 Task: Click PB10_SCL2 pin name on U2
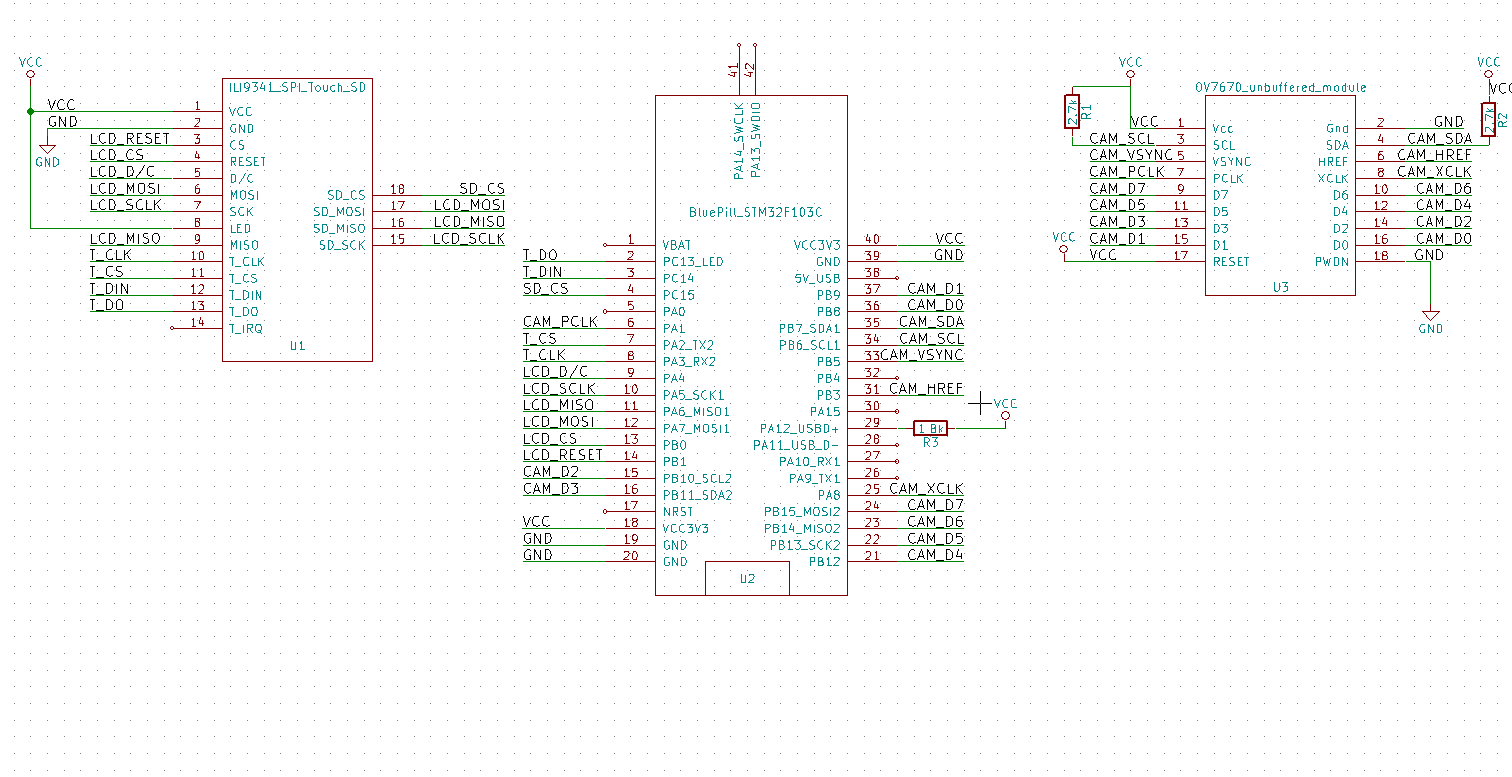point(697,478)
